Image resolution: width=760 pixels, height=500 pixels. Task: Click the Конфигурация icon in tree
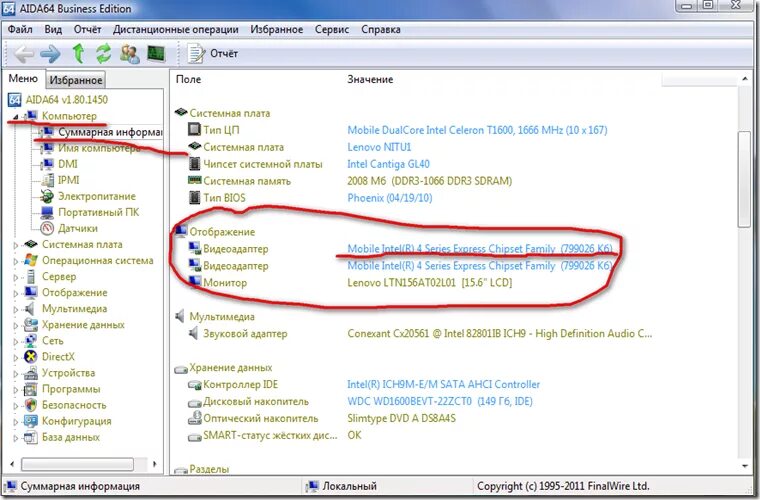pos(31,421)
